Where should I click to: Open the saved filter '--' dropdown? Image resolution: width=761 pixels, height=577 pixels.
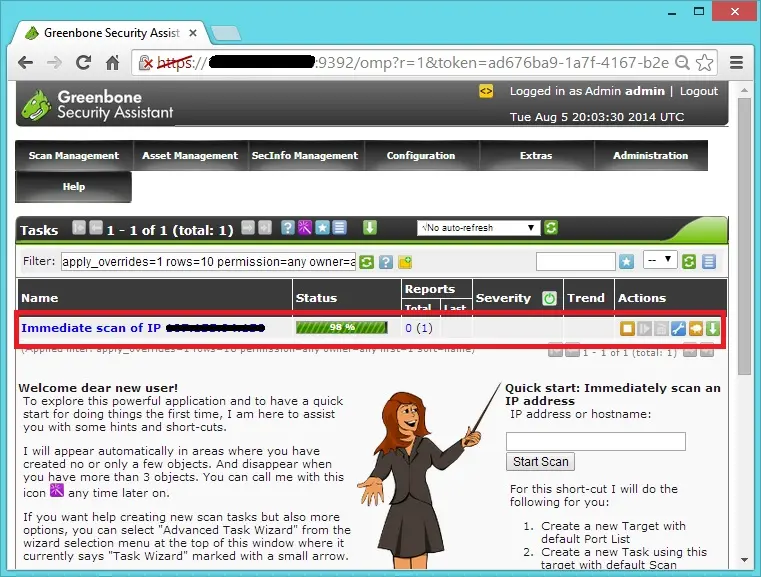click(660, 260)
